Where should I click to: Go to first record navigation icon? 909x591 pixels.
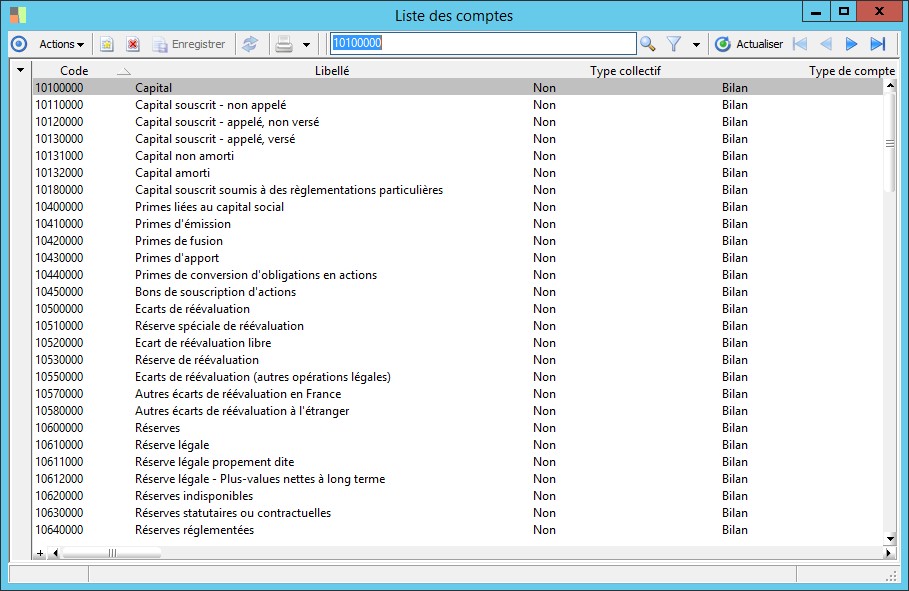[x=800, y=44]
